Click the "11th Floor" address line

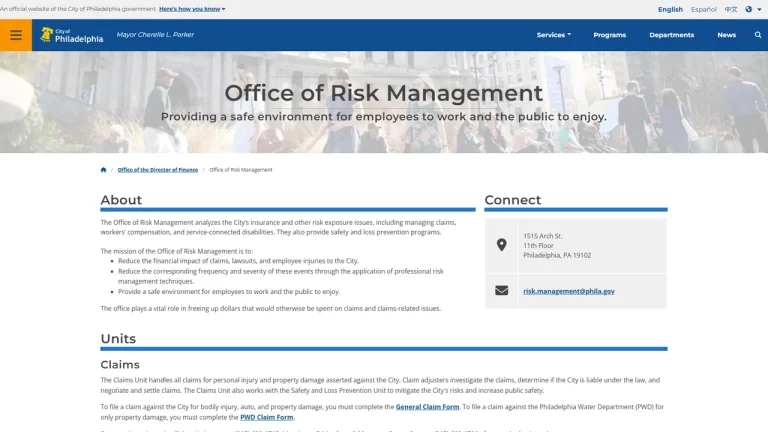(x=538, y=245)
